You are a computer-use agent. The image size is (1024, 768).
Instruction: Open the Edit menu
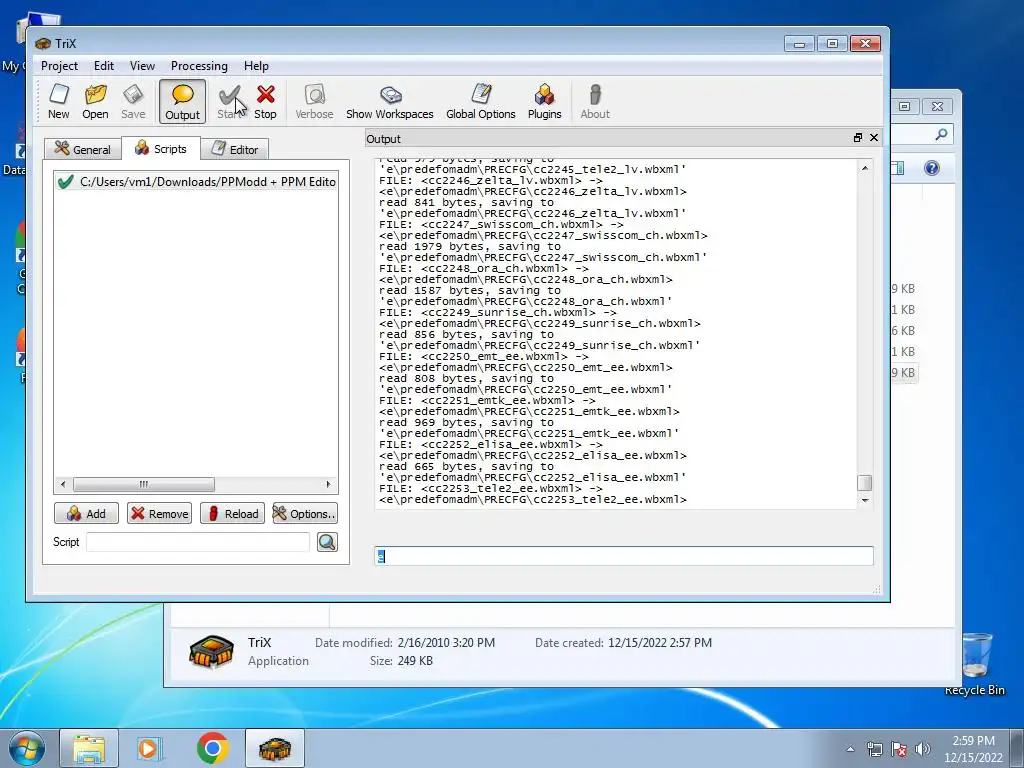(x=104, y=66)
